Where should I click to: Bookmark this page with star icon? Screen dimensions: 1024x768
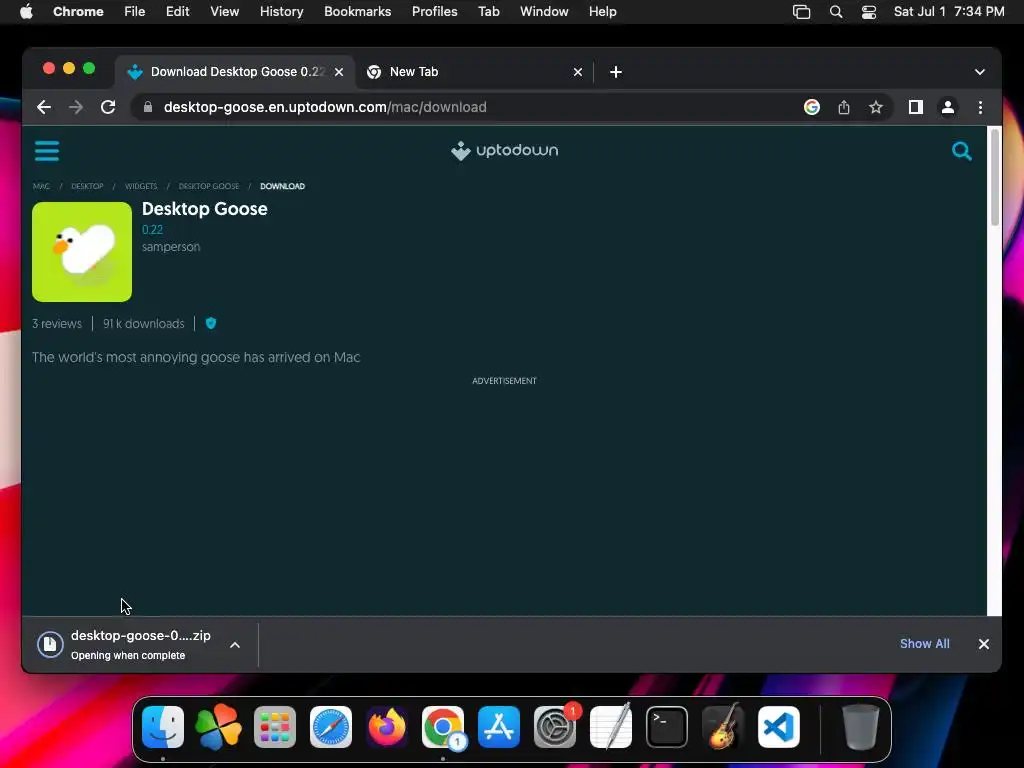(x=876, y=107)
